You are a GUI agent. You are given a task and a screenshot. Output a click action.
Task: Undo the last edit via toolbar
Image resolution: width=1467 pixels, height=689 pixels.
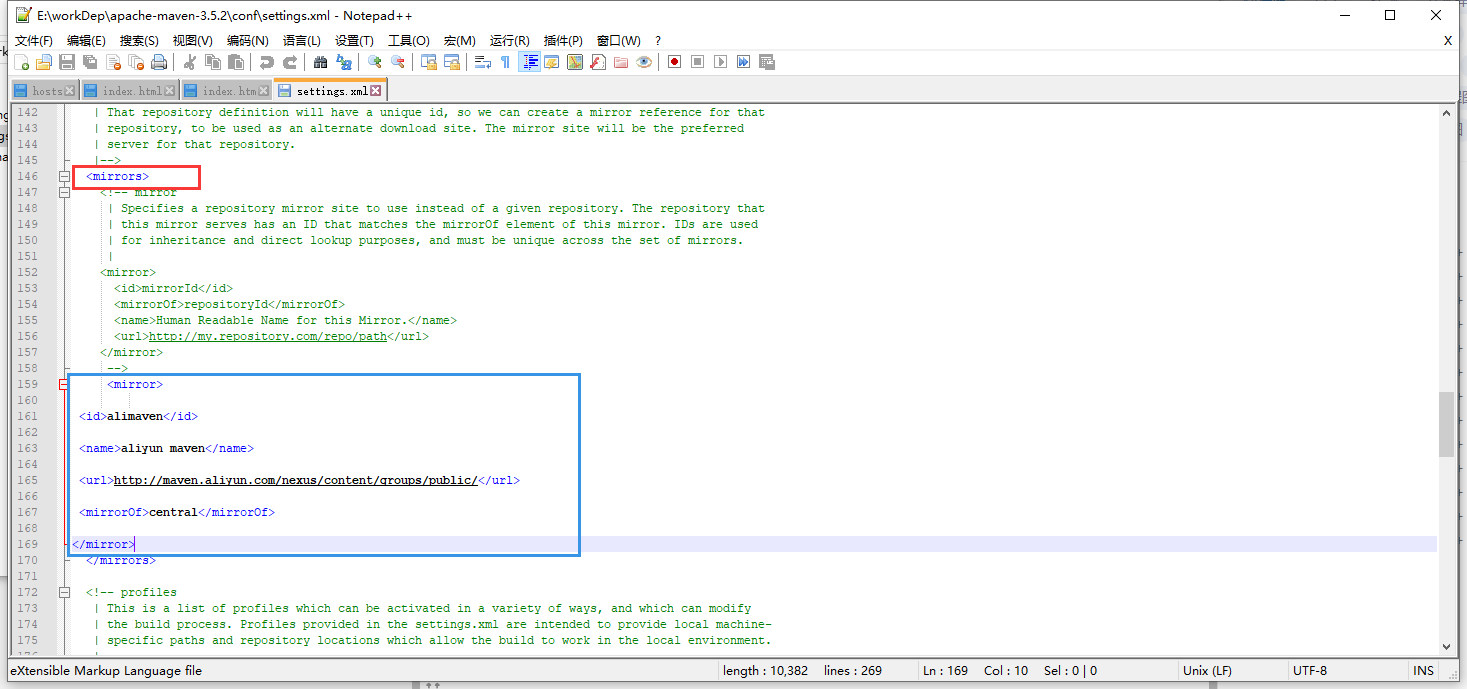click(266, 62)
